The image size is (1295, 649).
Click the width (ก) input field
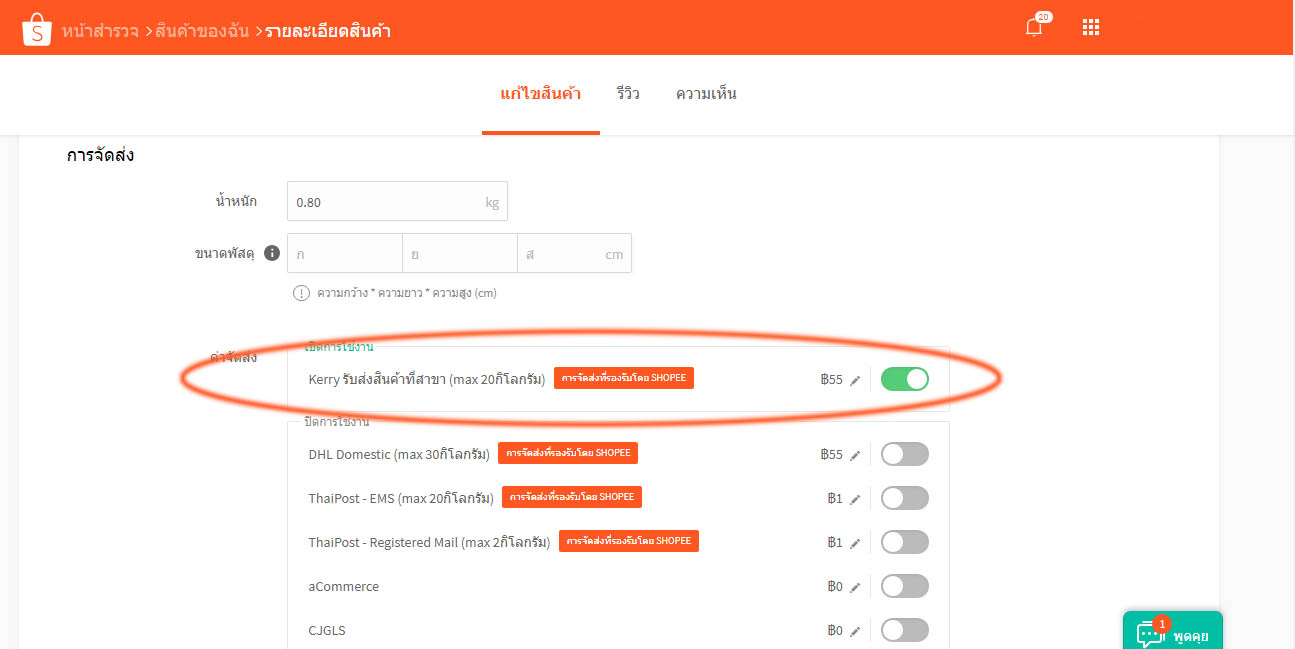(x=345, y=254)
